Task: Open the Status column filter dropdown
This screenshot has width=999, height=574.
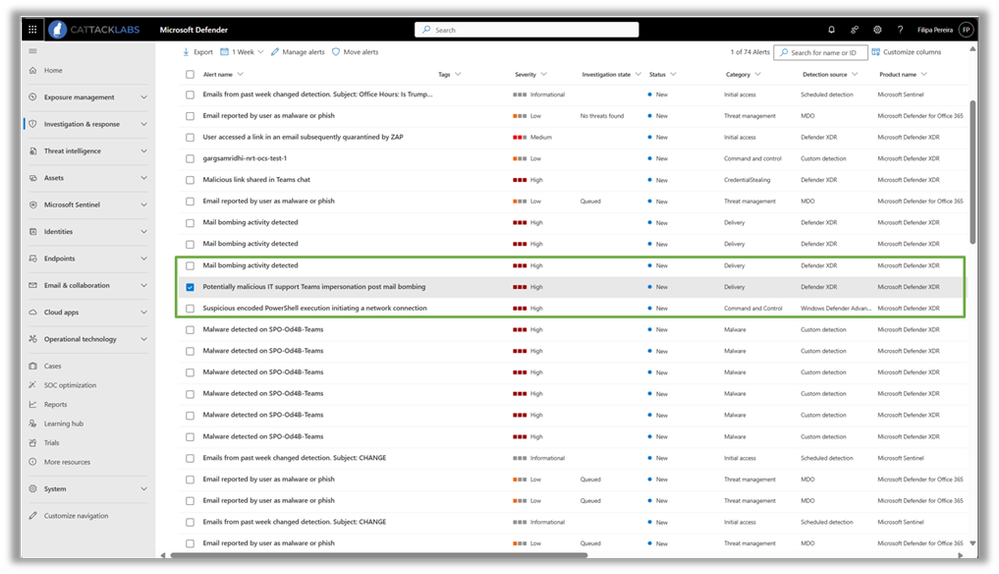Action: (x=673, y=75)
